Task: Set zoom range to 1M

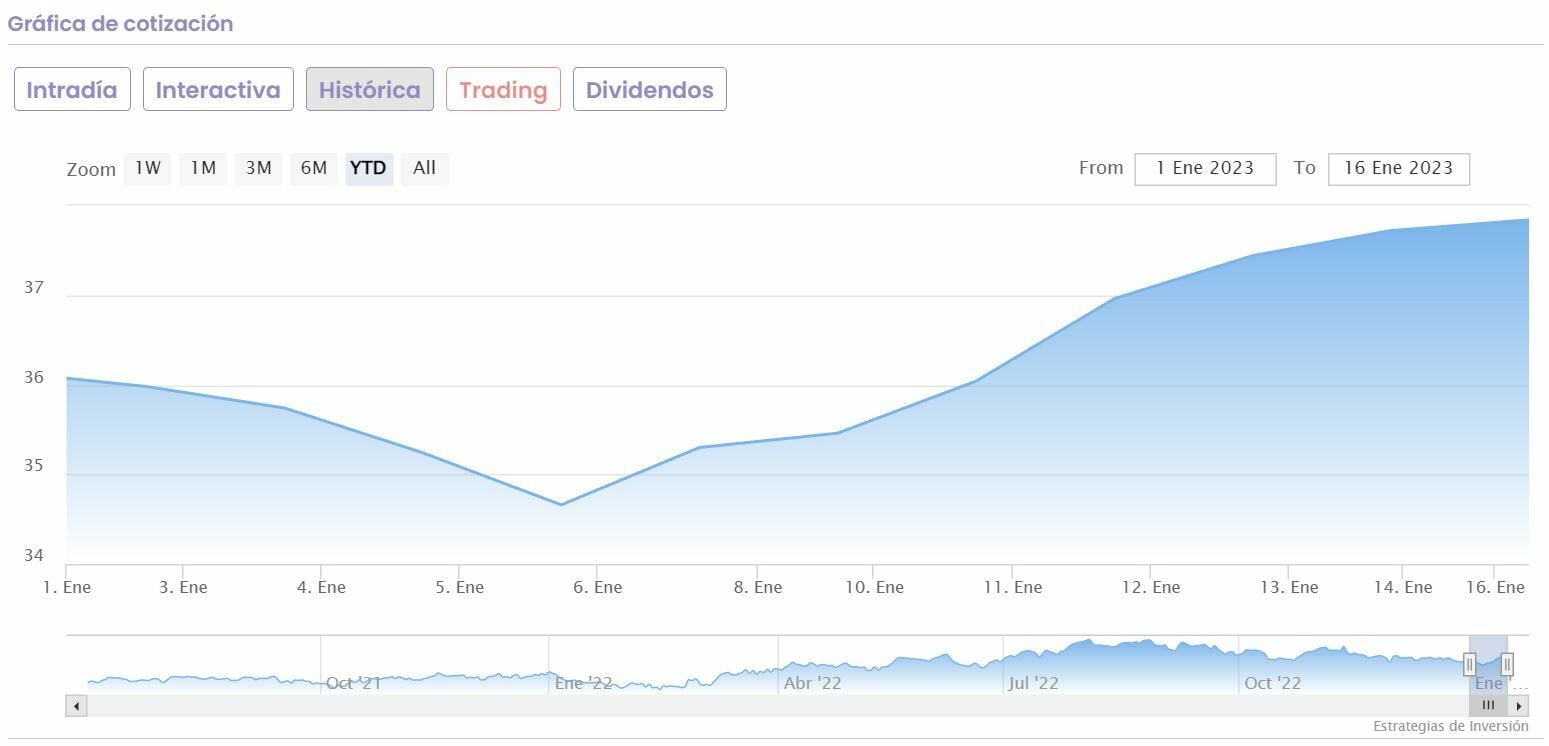Action: [203, 169]
